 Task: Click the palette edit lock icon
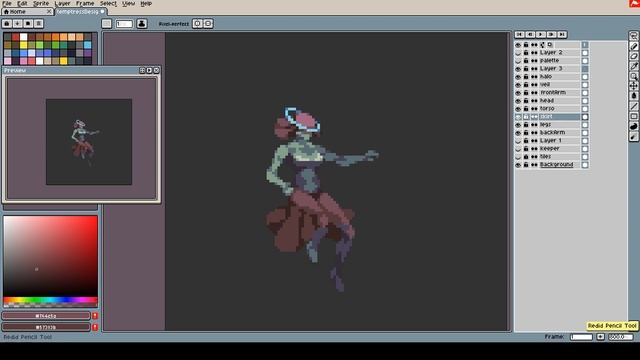pyautogui.click(x=7, y=24)
